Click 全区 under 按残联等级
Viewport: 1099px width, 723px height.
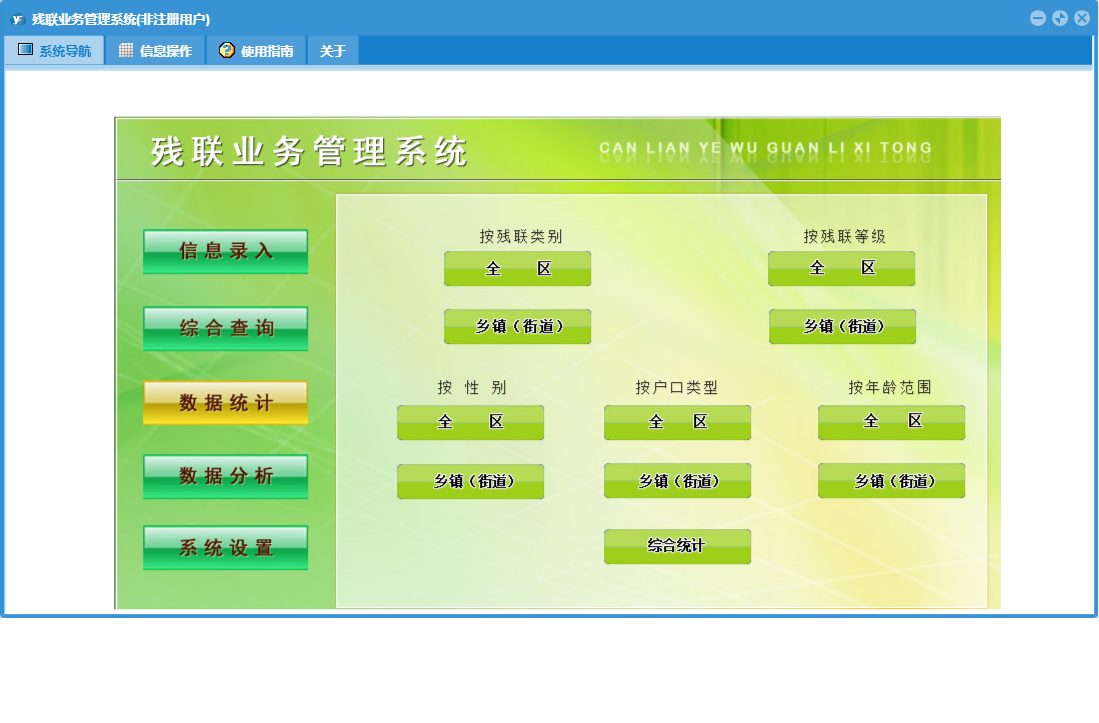(842, 268)
